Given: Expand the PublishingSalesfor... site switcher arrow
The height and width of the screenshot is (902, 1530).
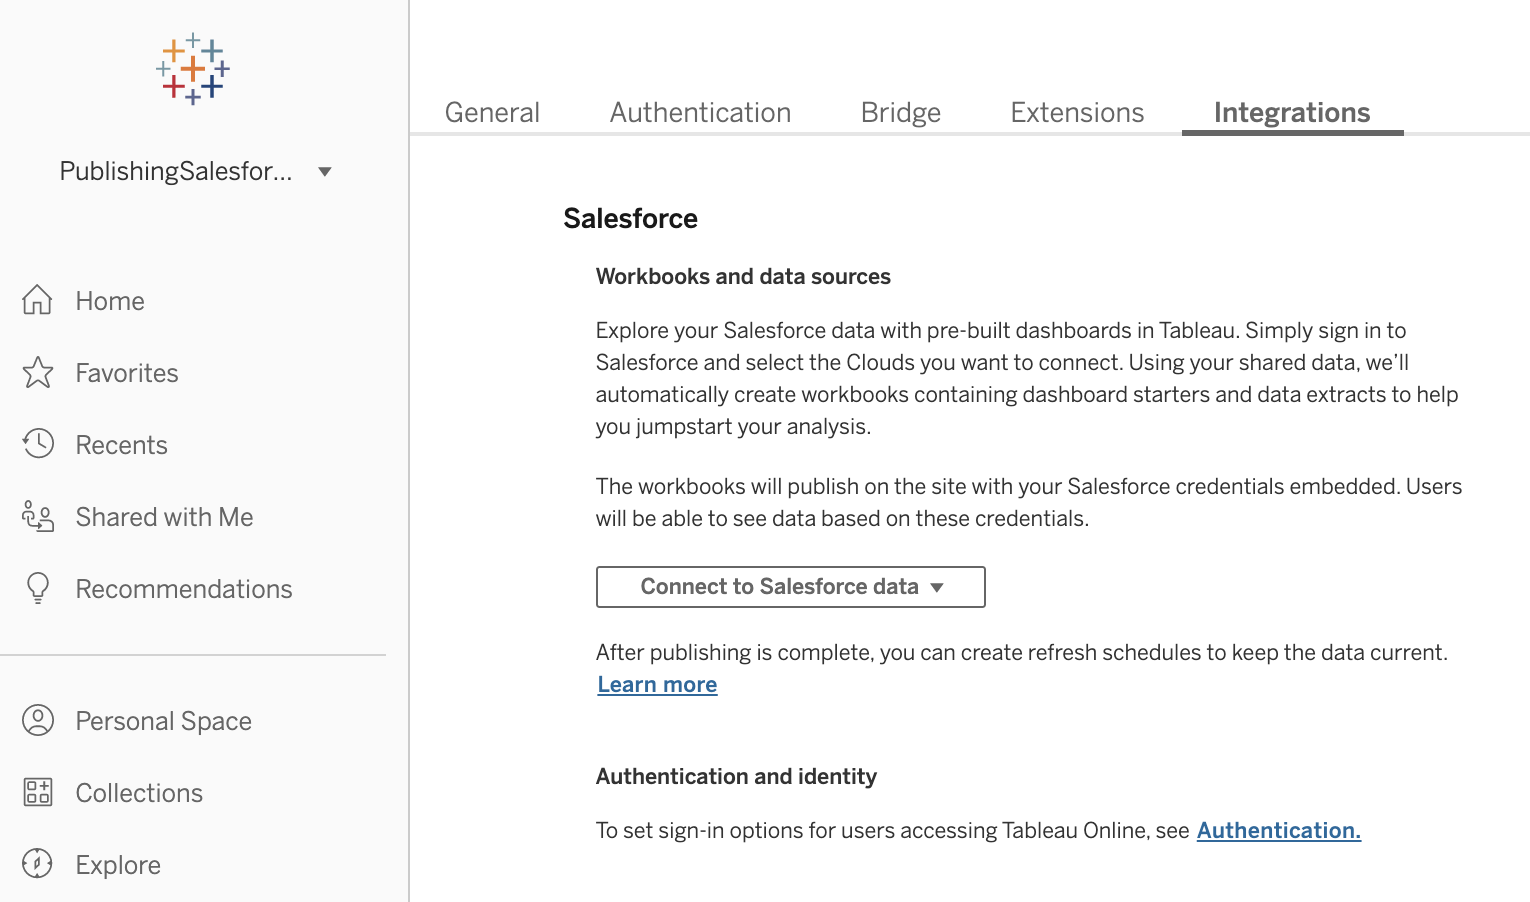Looking at the screenshot, I should (324, 172).
